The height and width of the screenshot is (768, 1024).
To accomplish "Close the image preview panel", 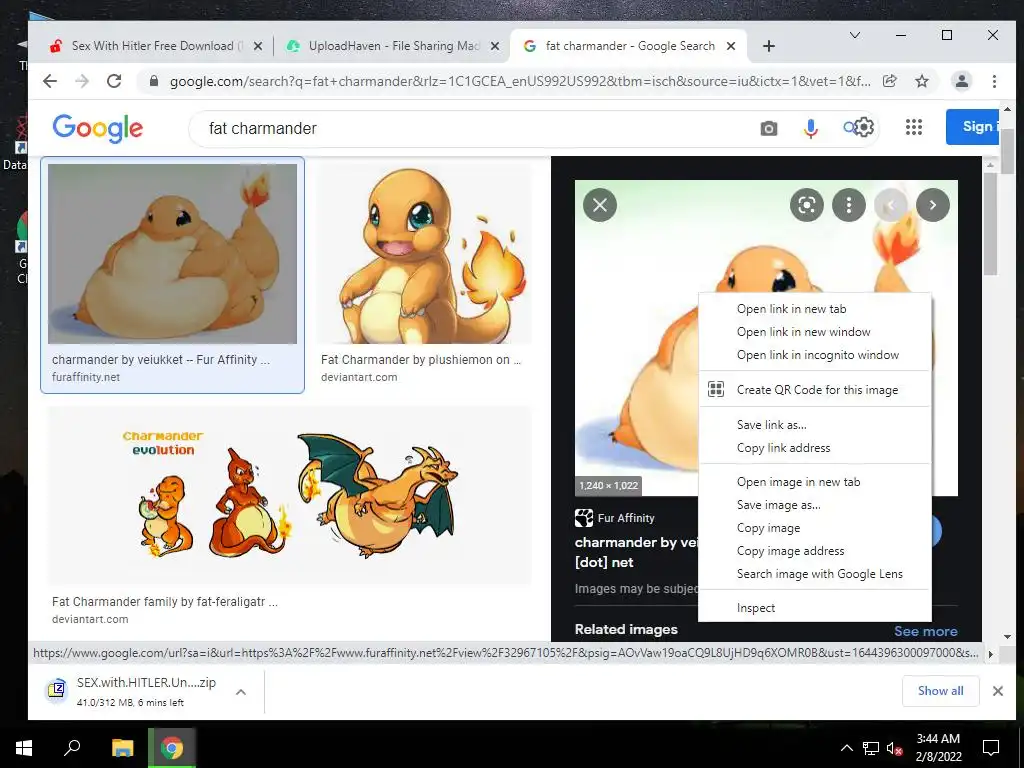I will click(x=600, y=205).
